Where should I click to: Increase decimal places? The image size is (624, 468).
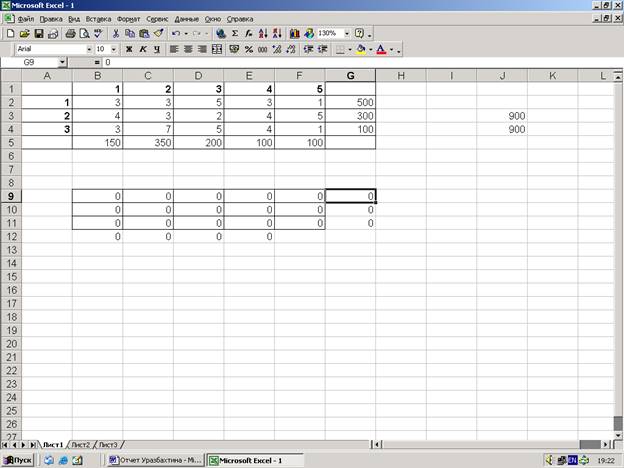(277, 49)
